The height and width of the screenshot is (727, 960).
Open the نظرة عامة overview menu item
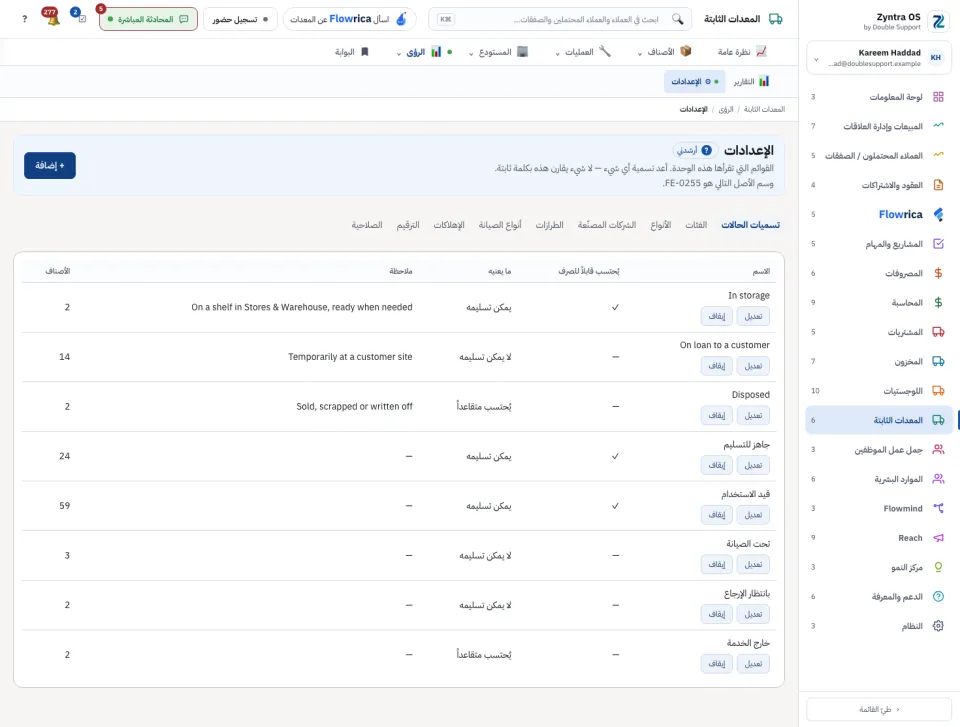point(741,52)
